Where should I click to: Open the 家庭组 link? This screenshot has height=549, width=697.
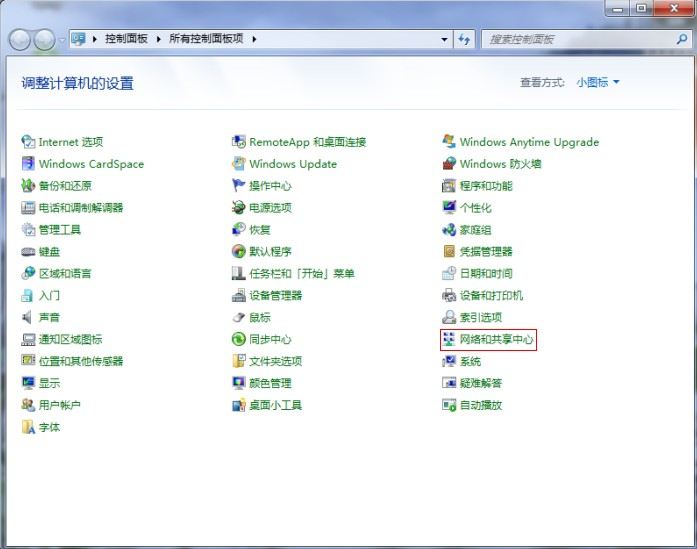[476, 230]
